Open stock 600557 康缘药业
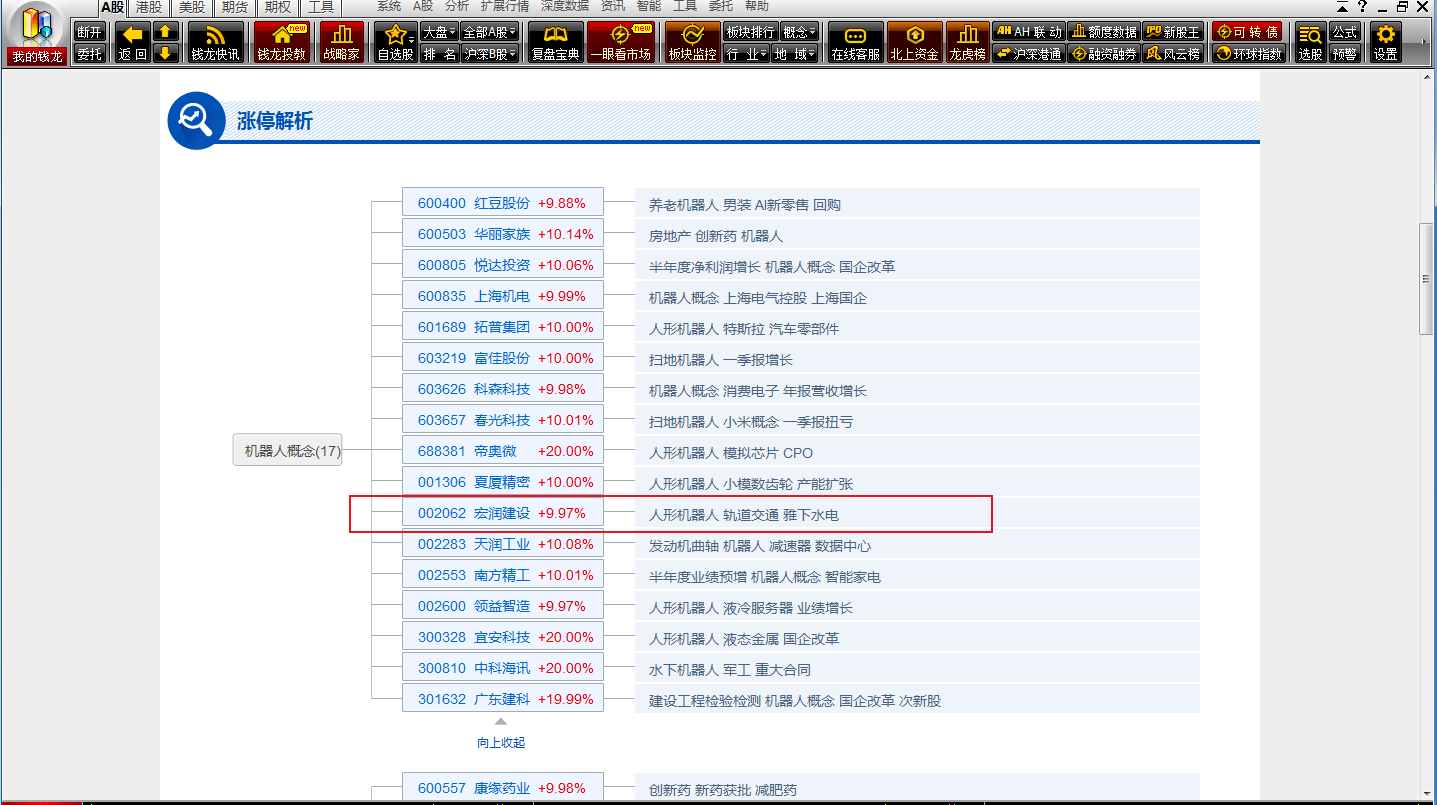1437x805 pixels. (x=502, y=788)
